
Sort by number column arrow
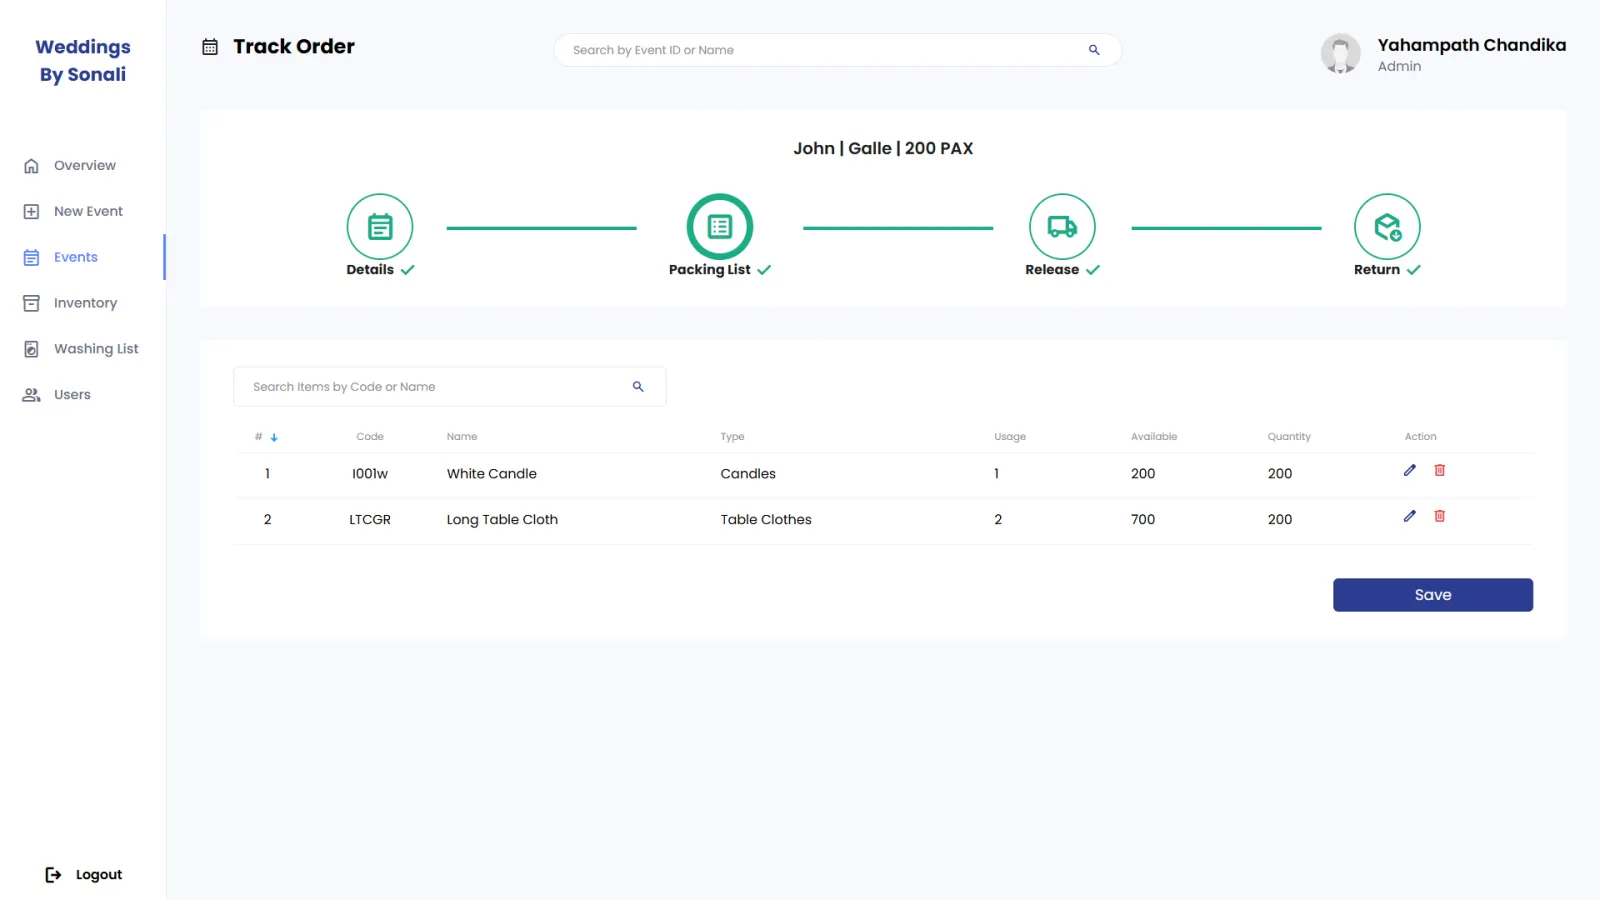coord(274,437)
